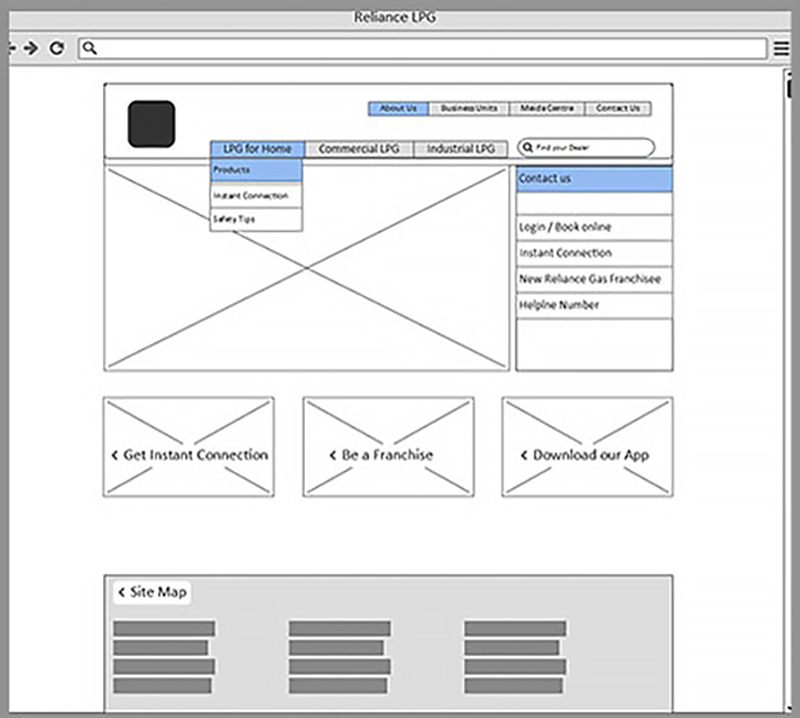The image size is (800, 718).
Task: Click inside the browser address bar
Action: (430, 48)
